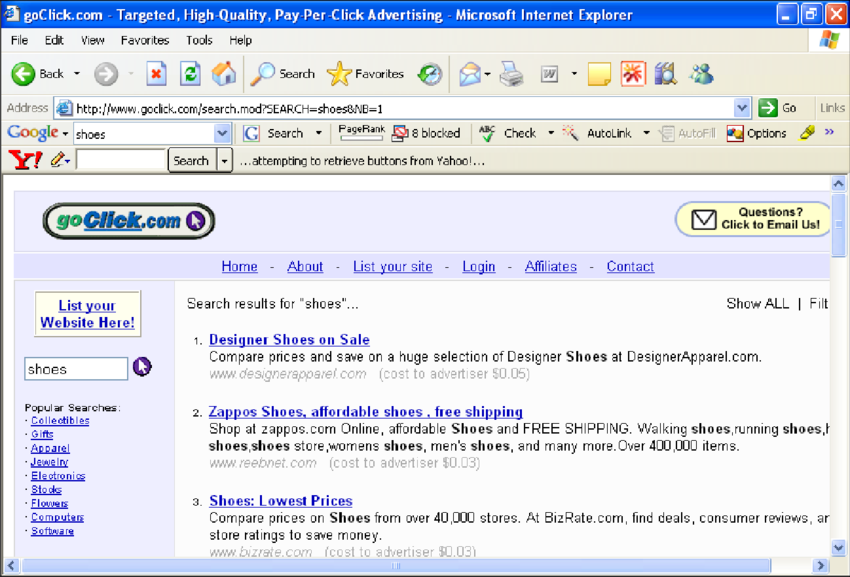Click the Go button beside address bar
The width and height of the screenshot is (850, 577).
pos(777,108)
